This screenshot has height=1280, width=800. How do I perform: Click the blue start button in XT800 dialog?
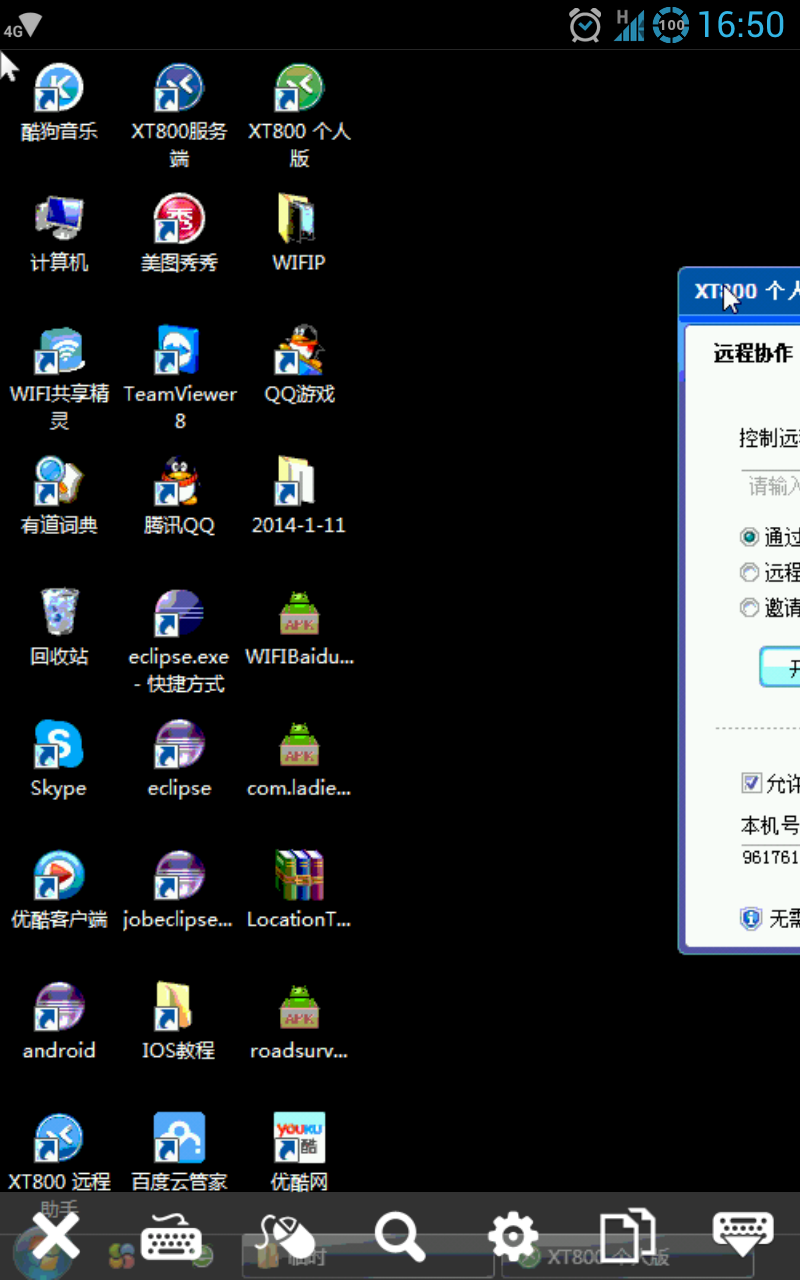tap(780, 667)
